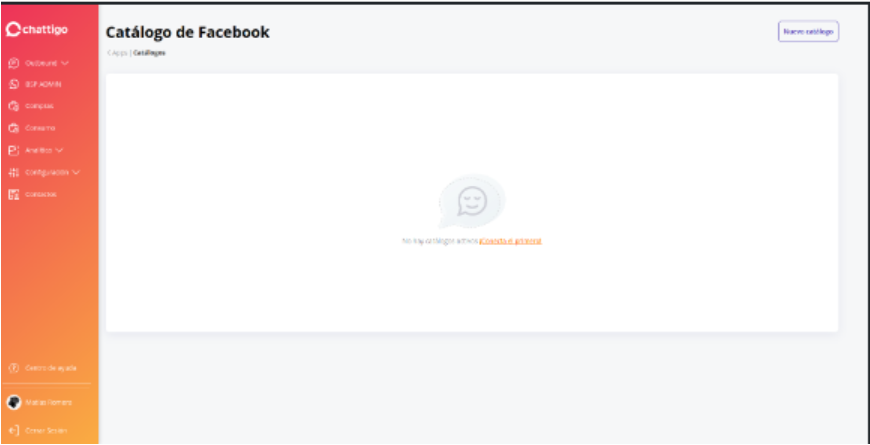Click the Configuración sliders icon

point(14,173)
